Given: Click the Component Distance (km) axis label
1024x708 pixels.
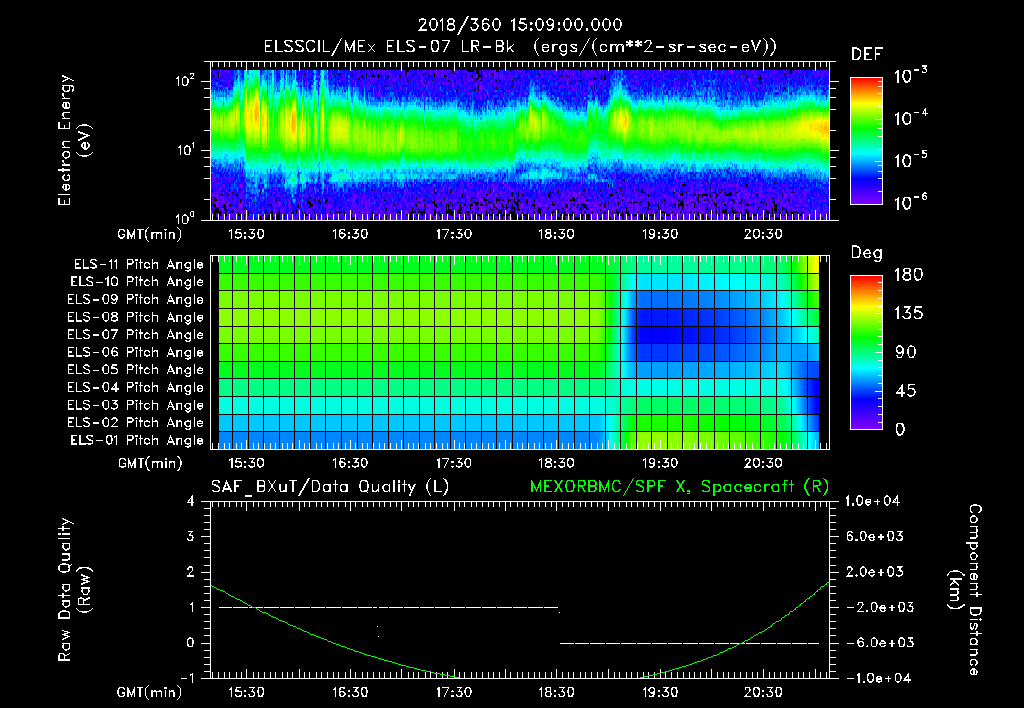Looking at the screenshot, I should point(965,590).
